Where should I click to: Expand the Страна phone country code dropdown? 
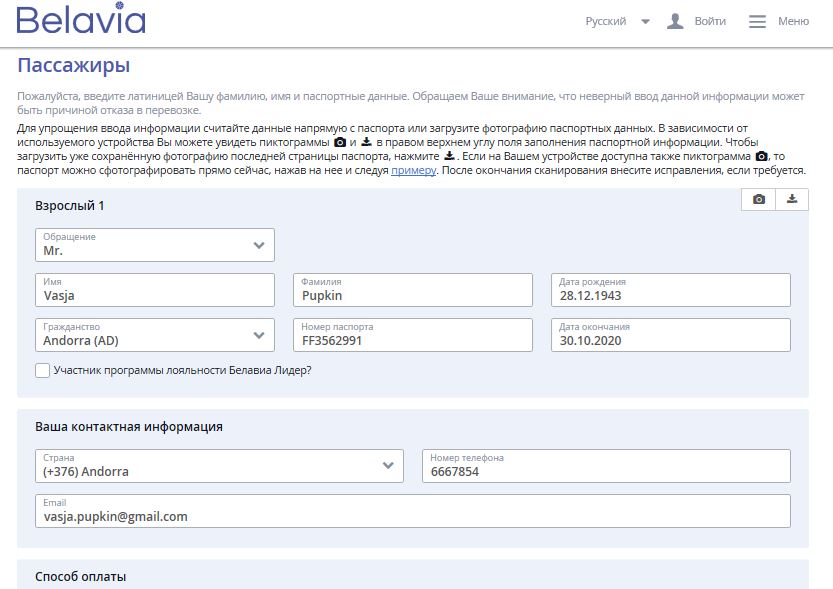click(388, 465)
